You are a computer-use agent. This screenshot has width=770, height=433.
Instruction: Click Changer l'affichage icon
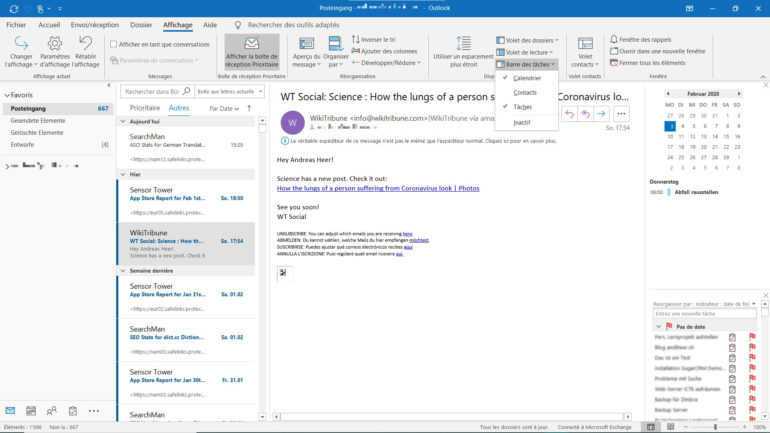click(21, 43)
